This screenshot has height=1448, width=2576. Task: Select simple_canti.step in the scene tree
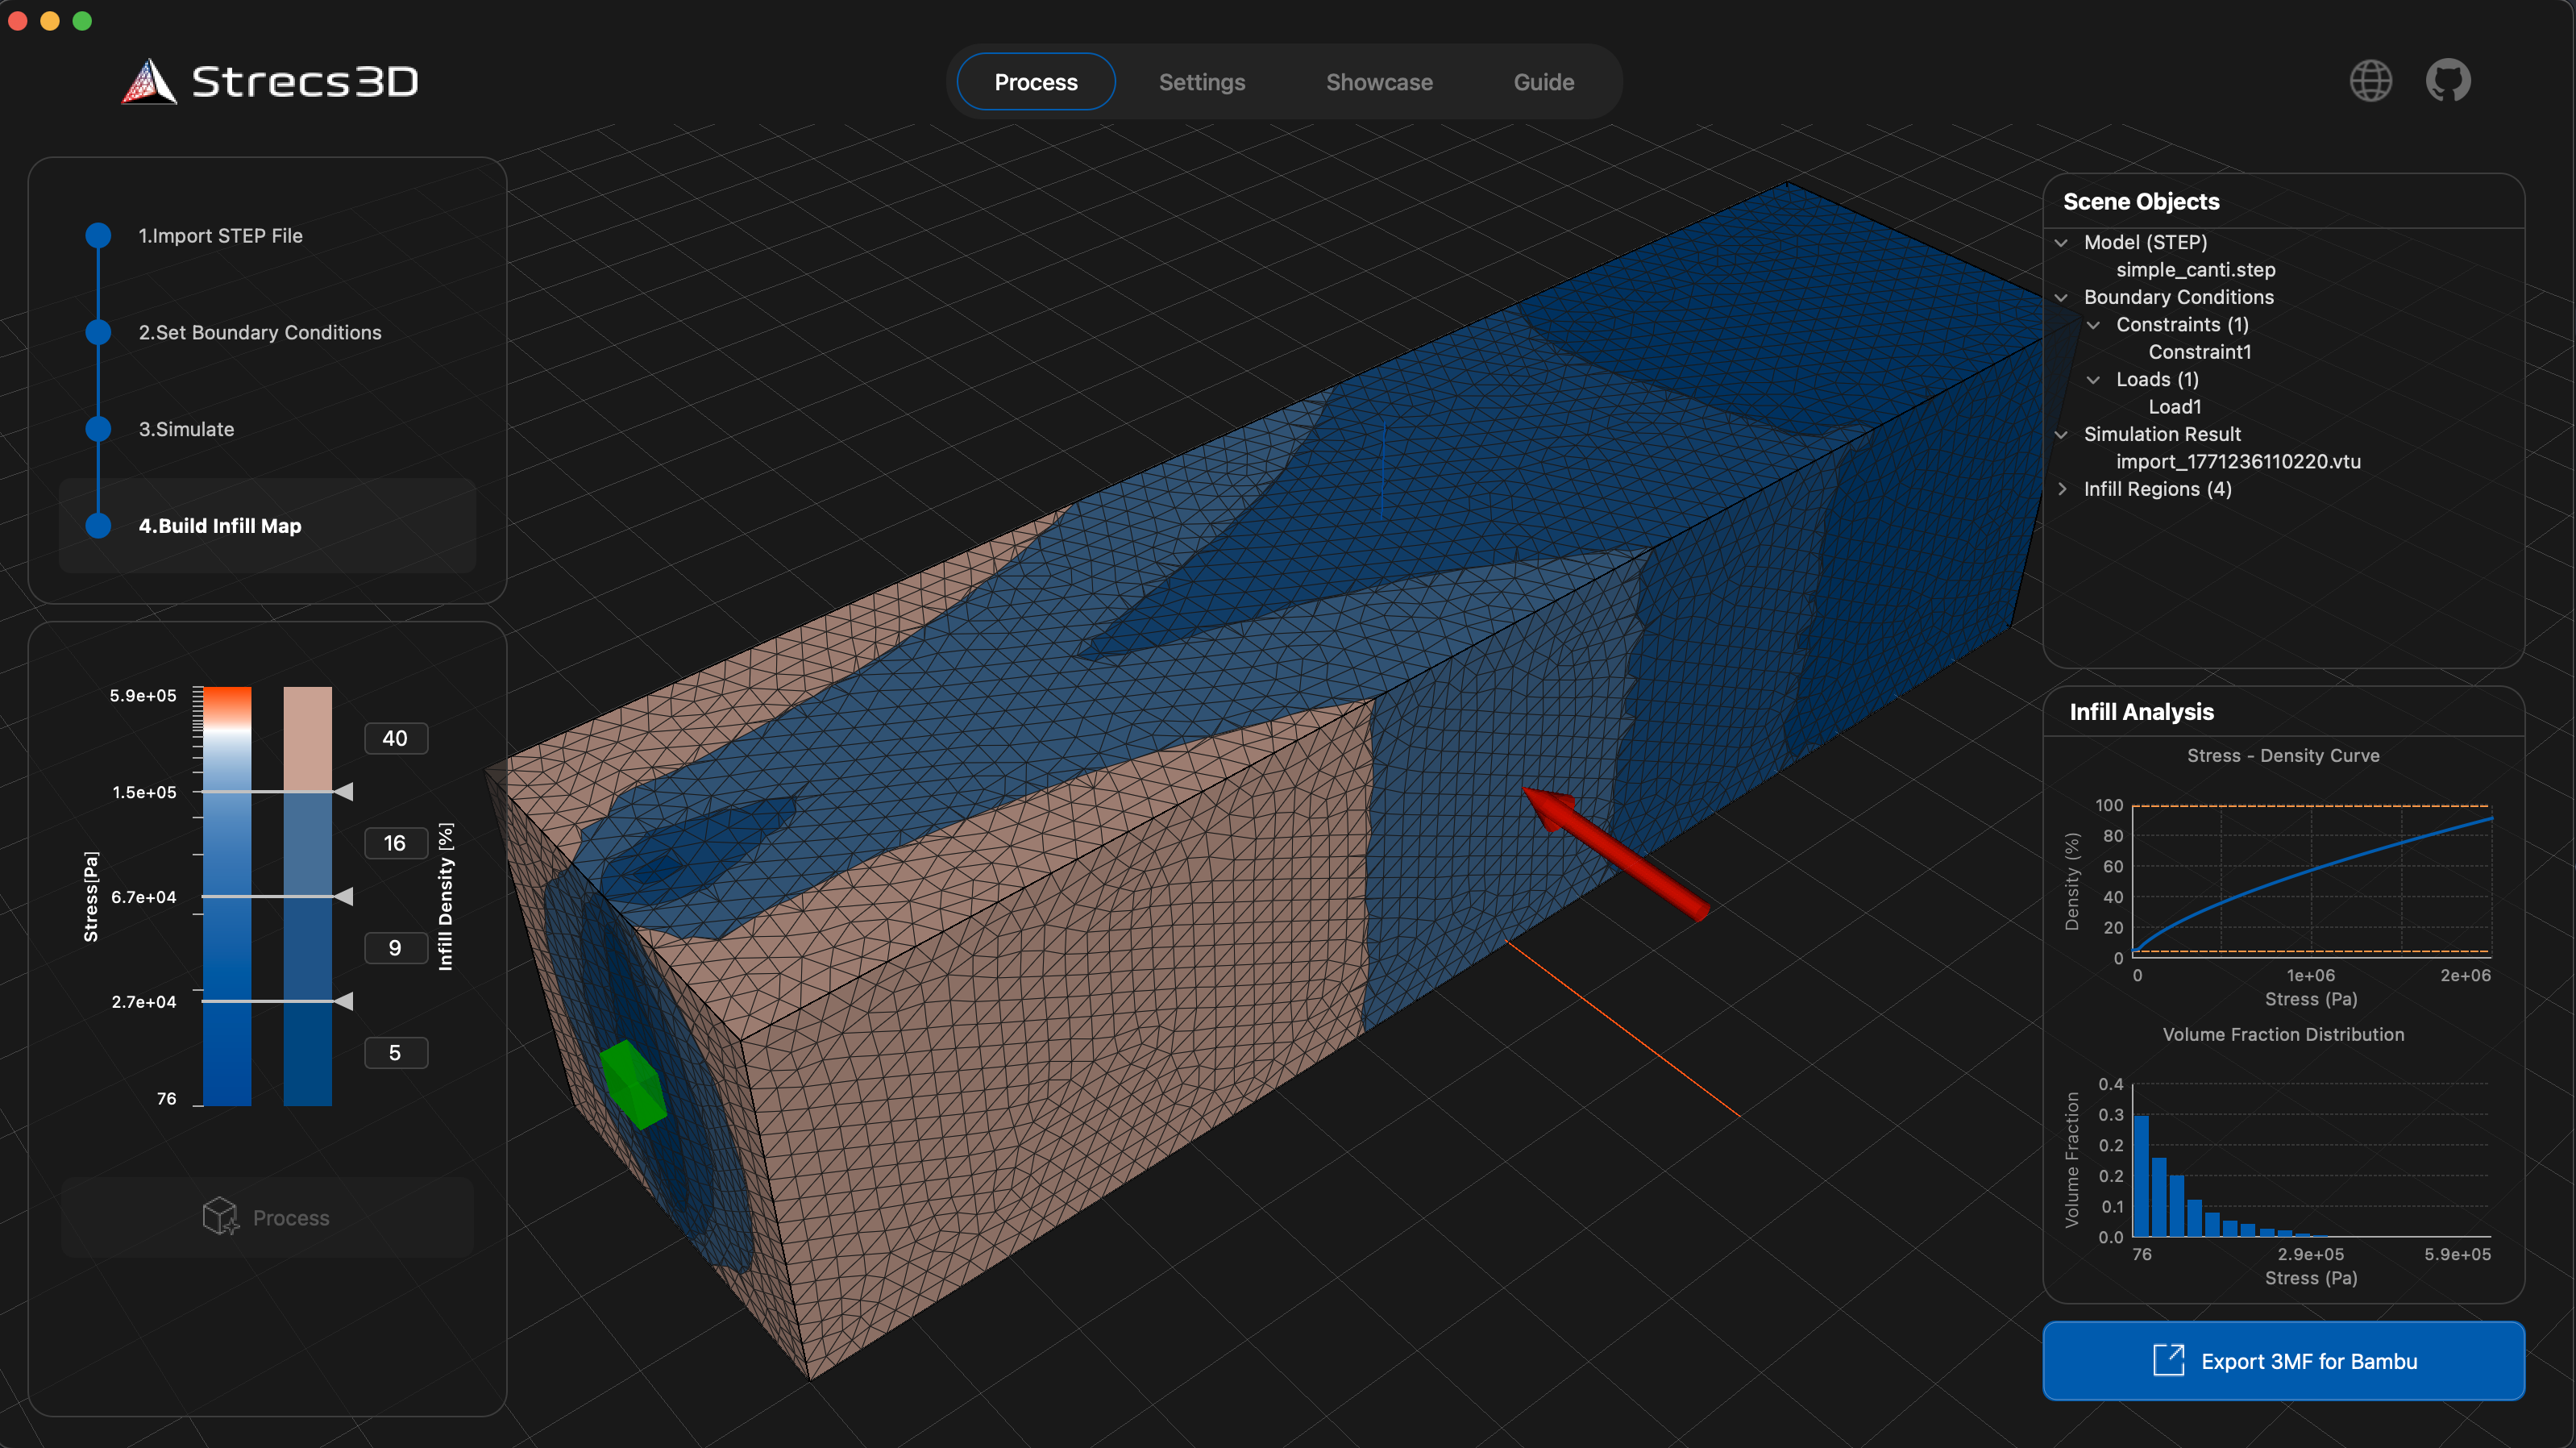[x=2196, y=269]
